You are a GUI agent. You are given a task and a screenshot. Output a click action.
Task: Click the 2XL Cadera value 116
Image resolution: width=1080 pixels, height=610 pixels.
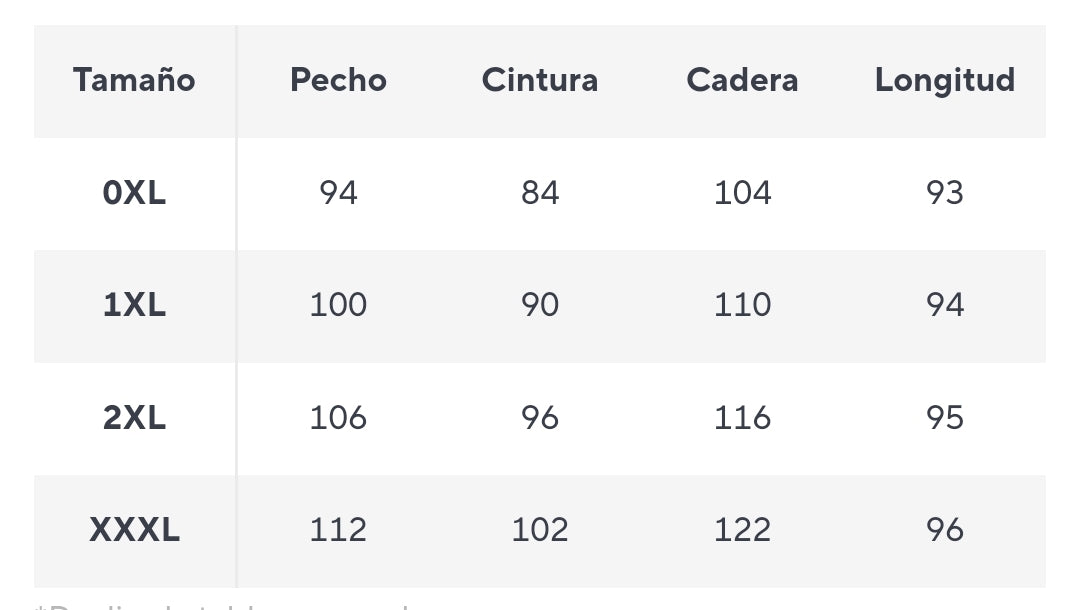tap(742, 417)
